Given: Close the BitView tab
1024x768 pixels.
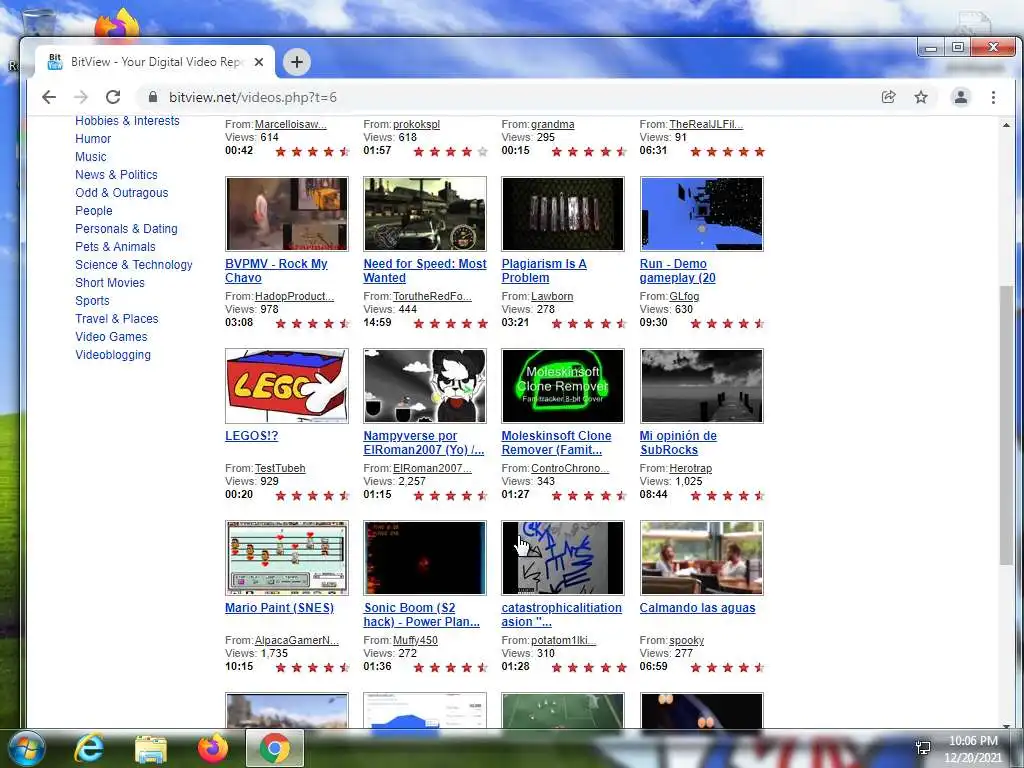Looking at the screenshot, I should click(259, 62).
